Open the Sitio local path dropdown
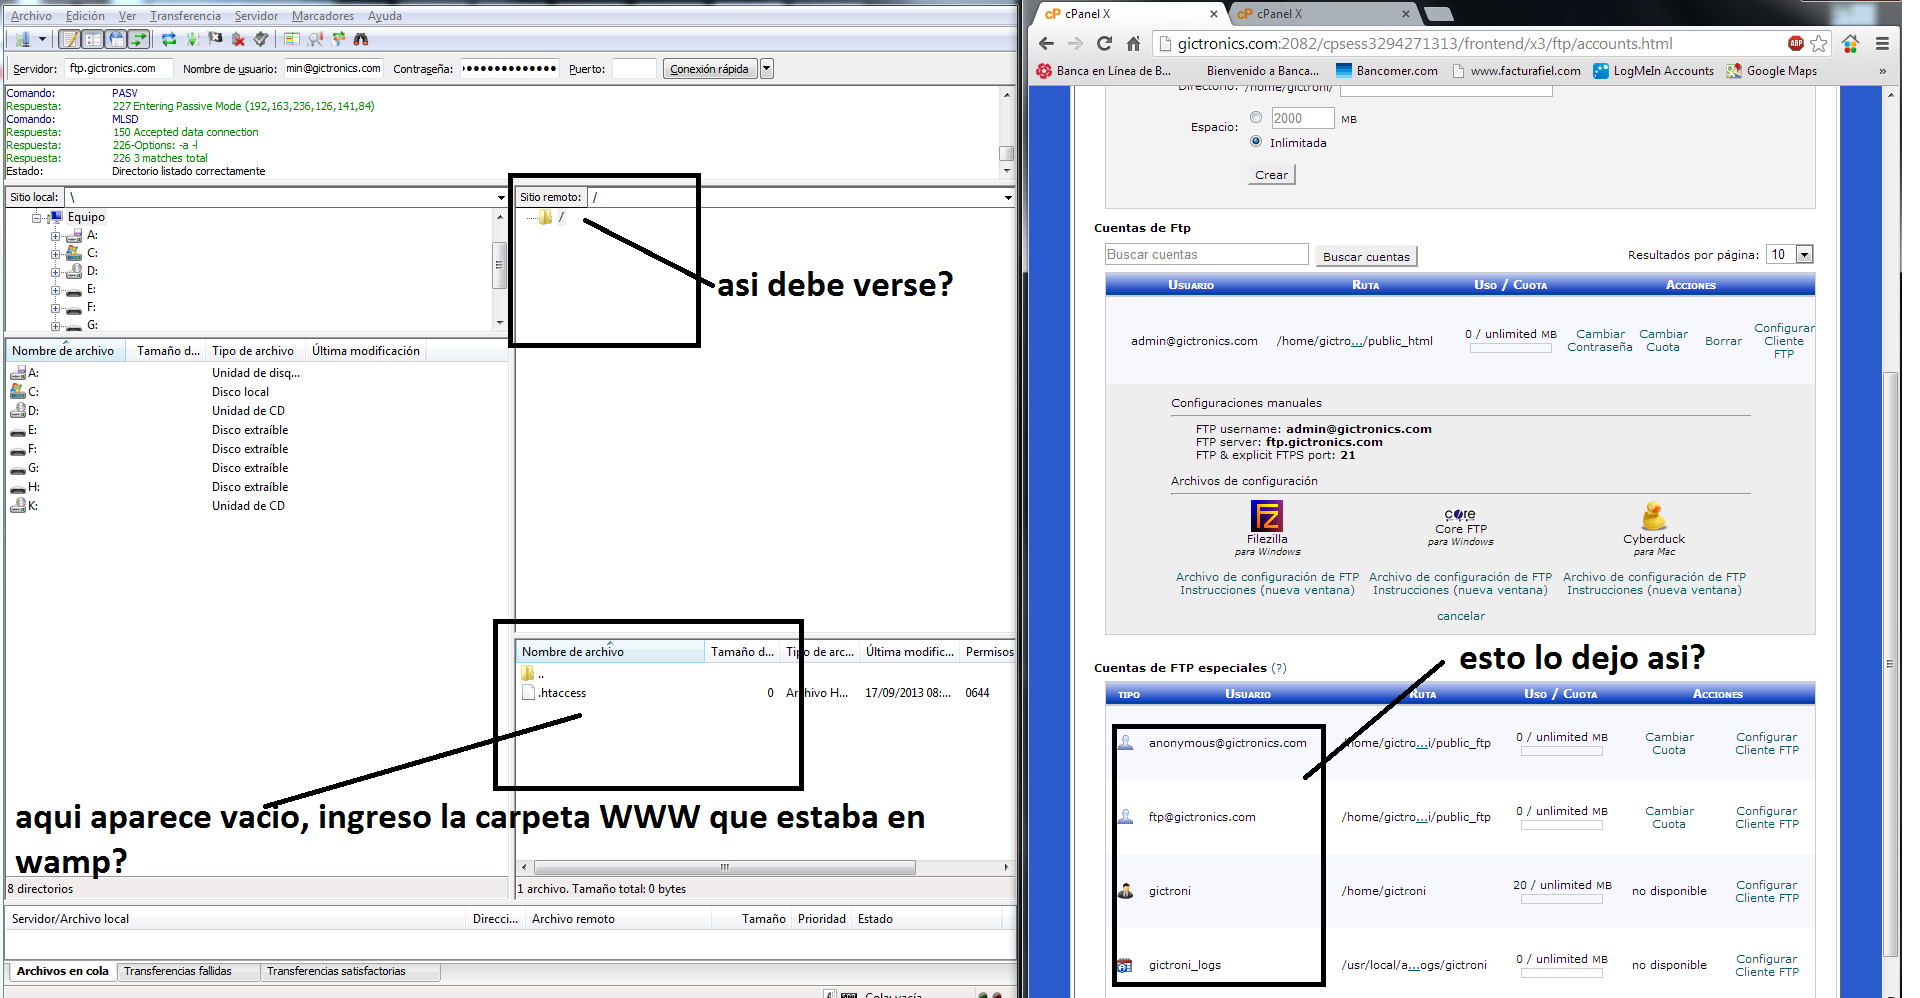The image size is (1920, 998). 501,197
